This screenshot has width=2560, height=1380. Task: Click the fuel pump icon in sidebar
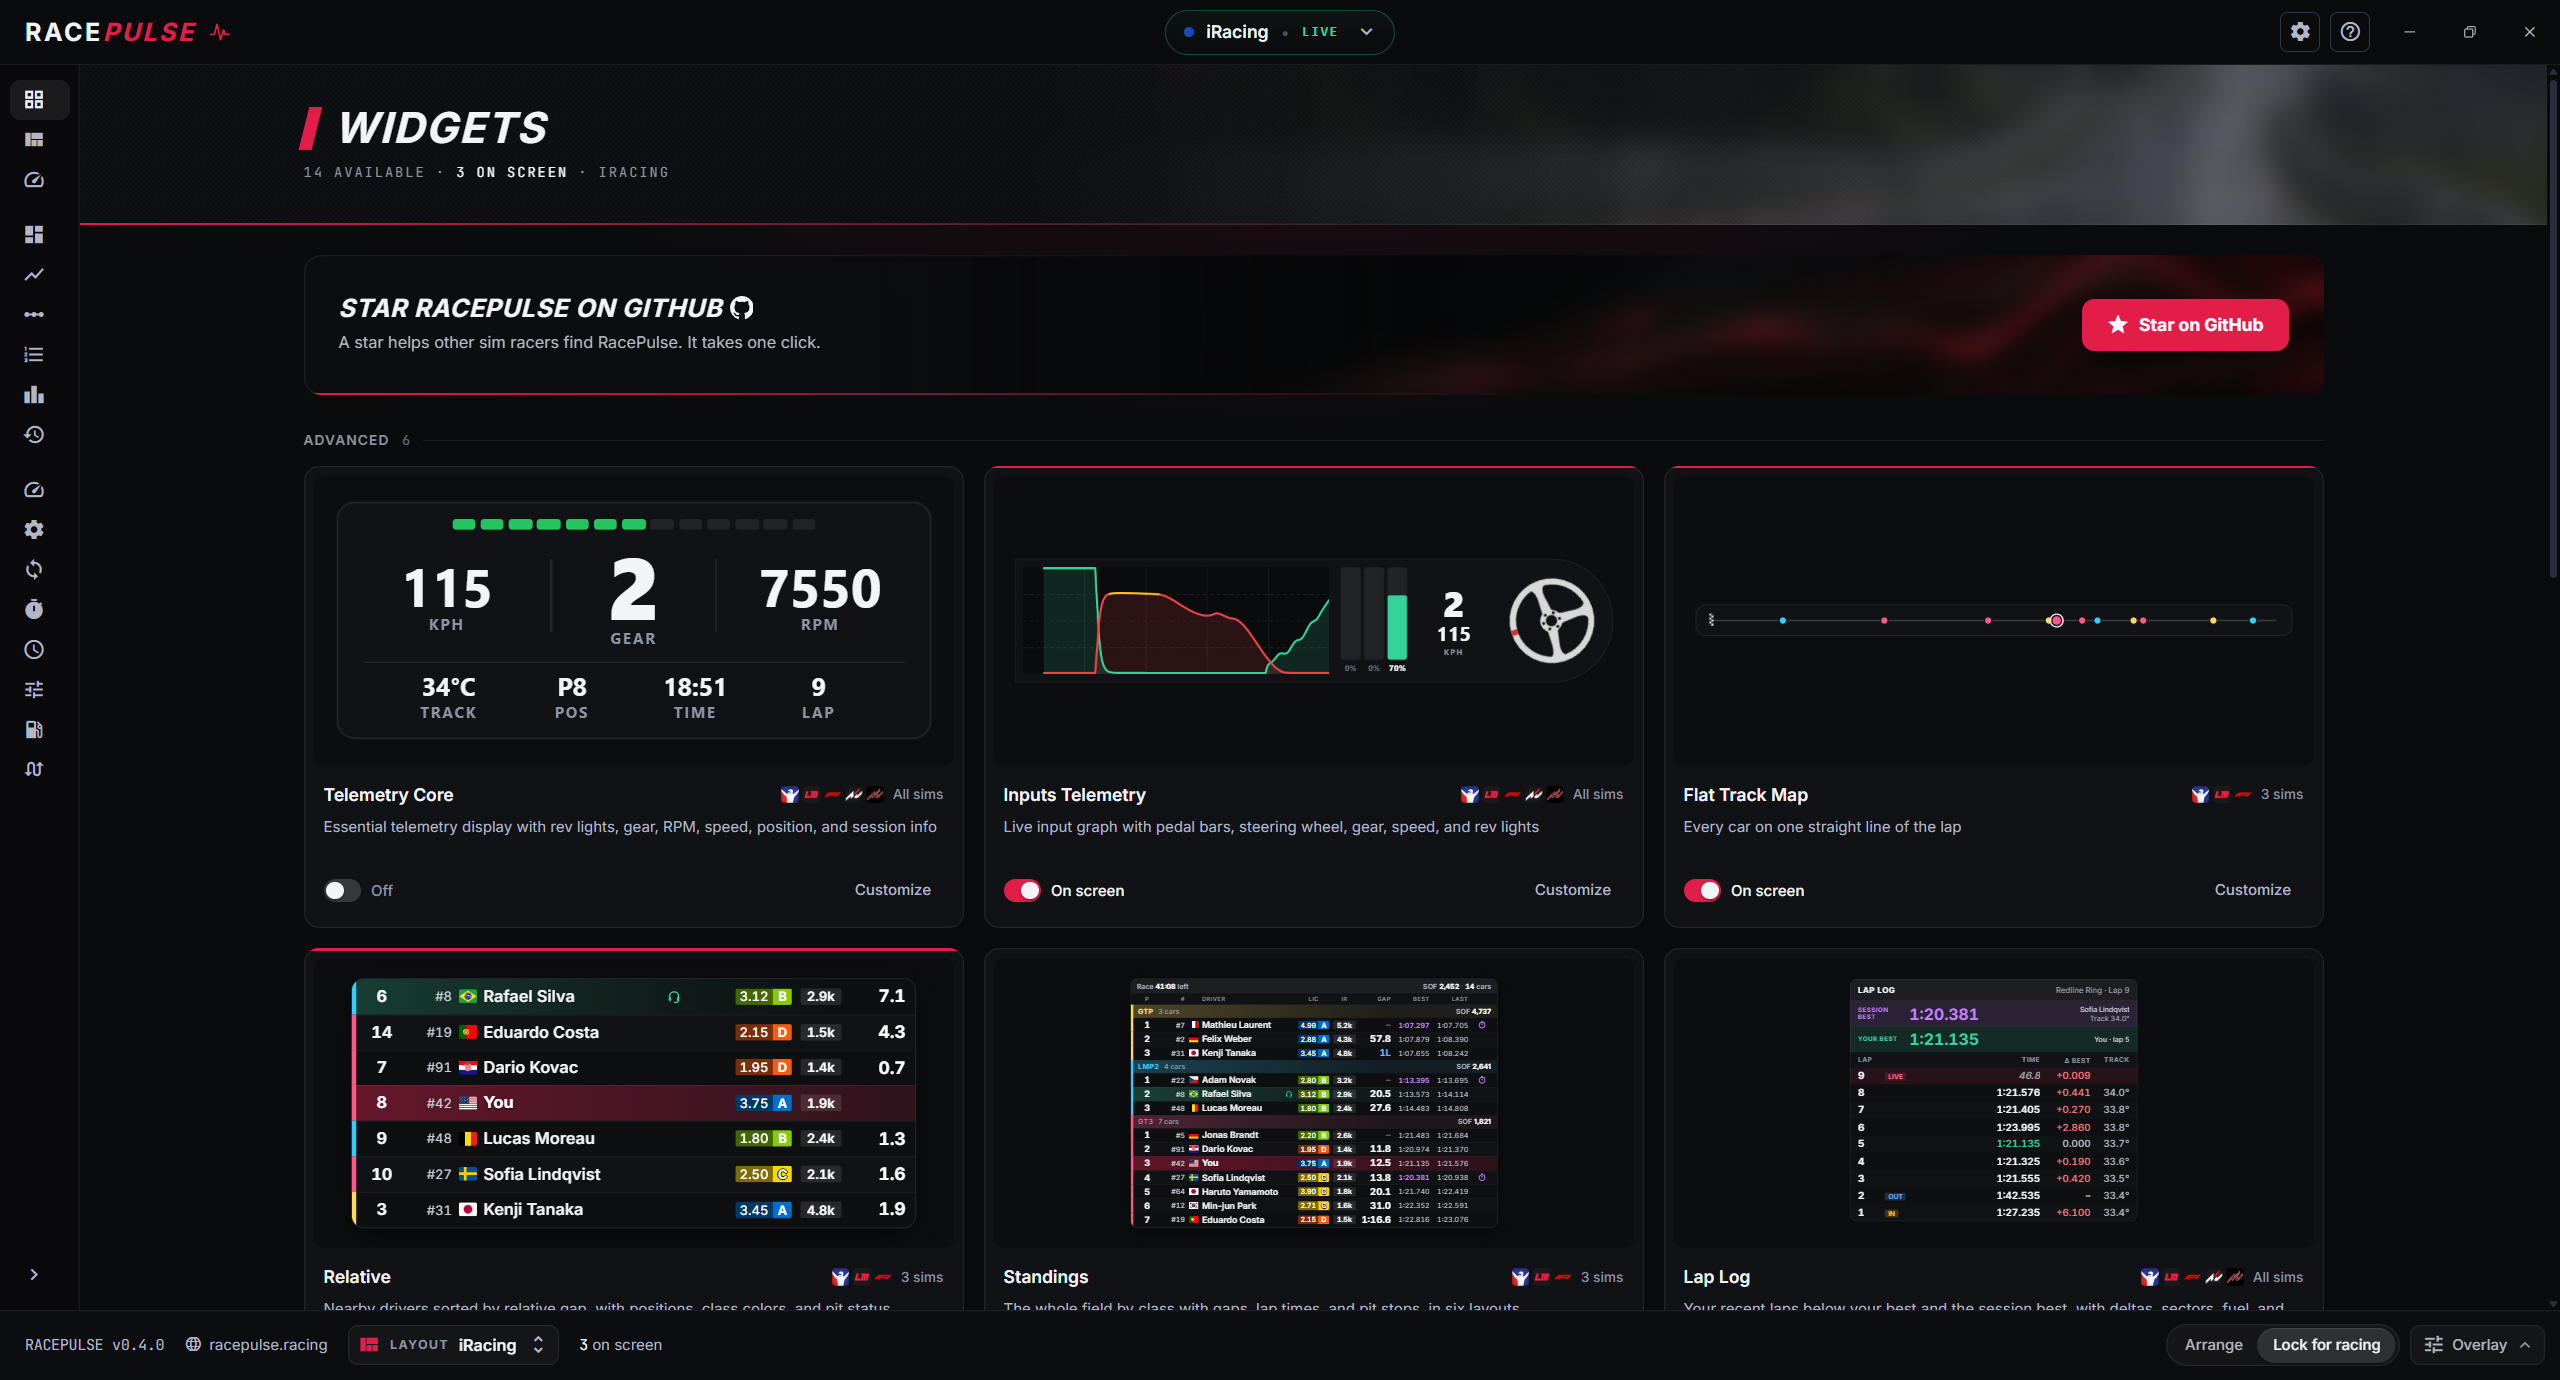(x=34, y=729)
